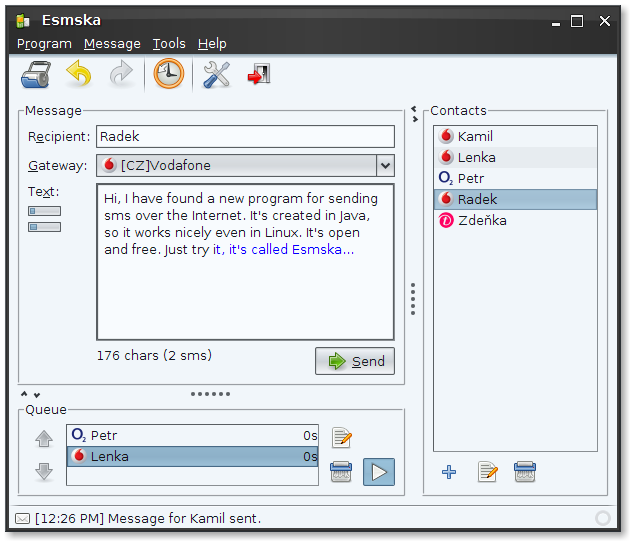The height and width of the screenshot is (541, 630).
Task: Collapse queue panel with up arrow
Action: point(24,394)
